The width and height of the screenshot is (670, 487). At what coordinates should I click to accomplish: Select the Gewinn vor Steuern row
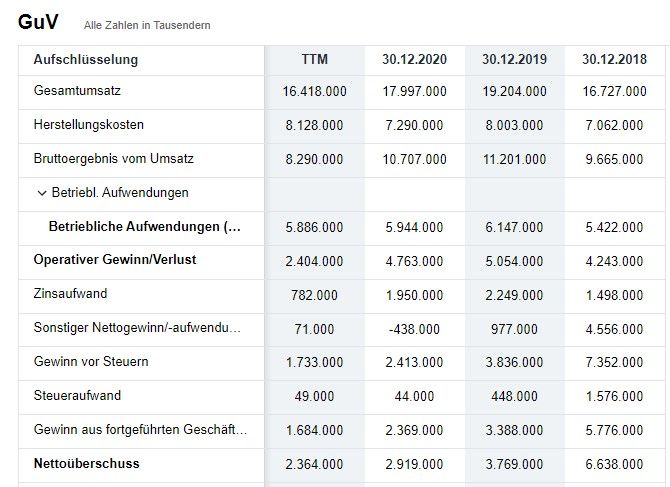click(x=91, y=361)
